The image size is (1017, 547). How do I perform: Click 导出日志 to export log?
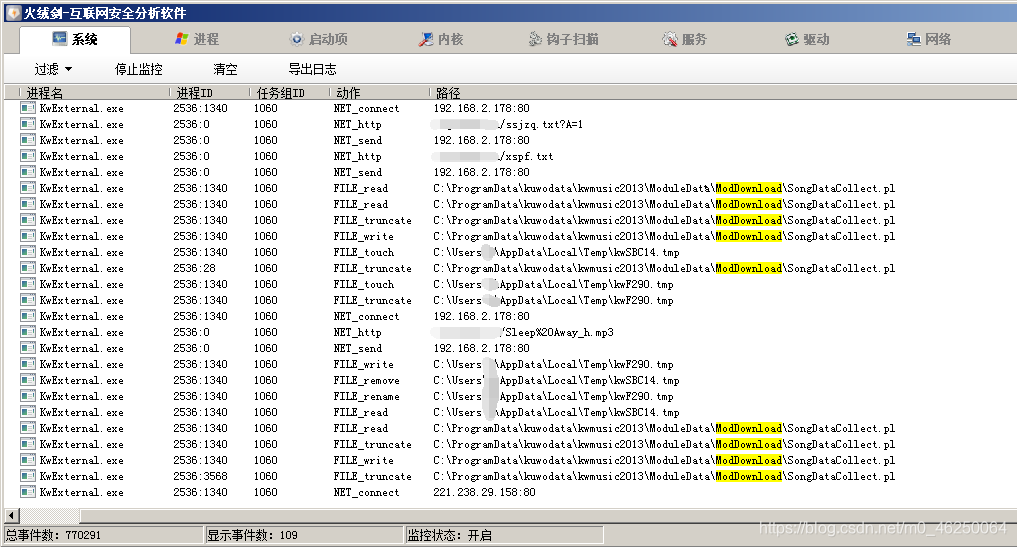click(x=312, y=69)
